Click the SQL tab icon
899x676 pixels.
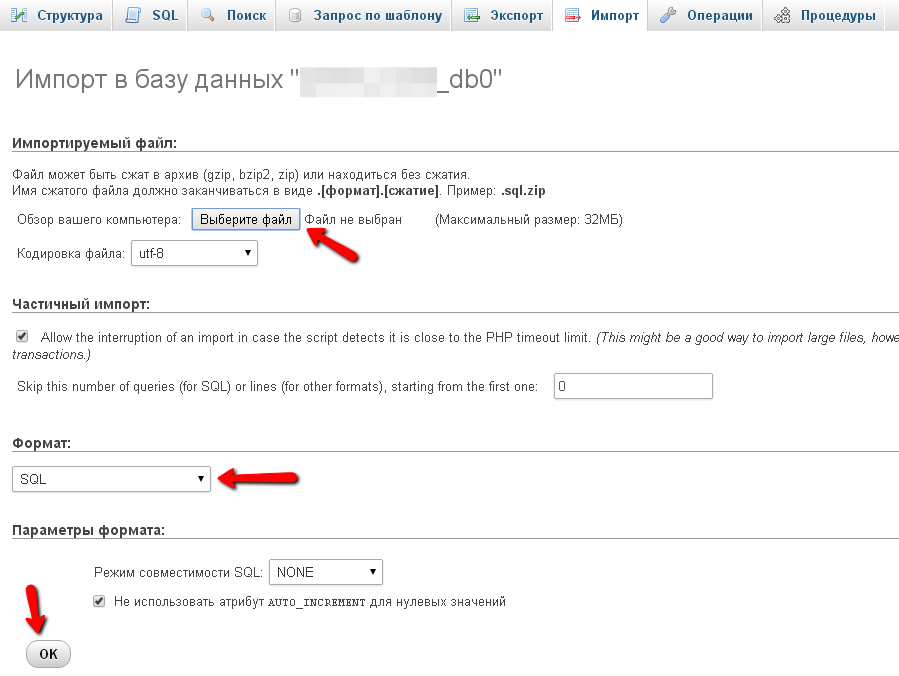point(134,15)
